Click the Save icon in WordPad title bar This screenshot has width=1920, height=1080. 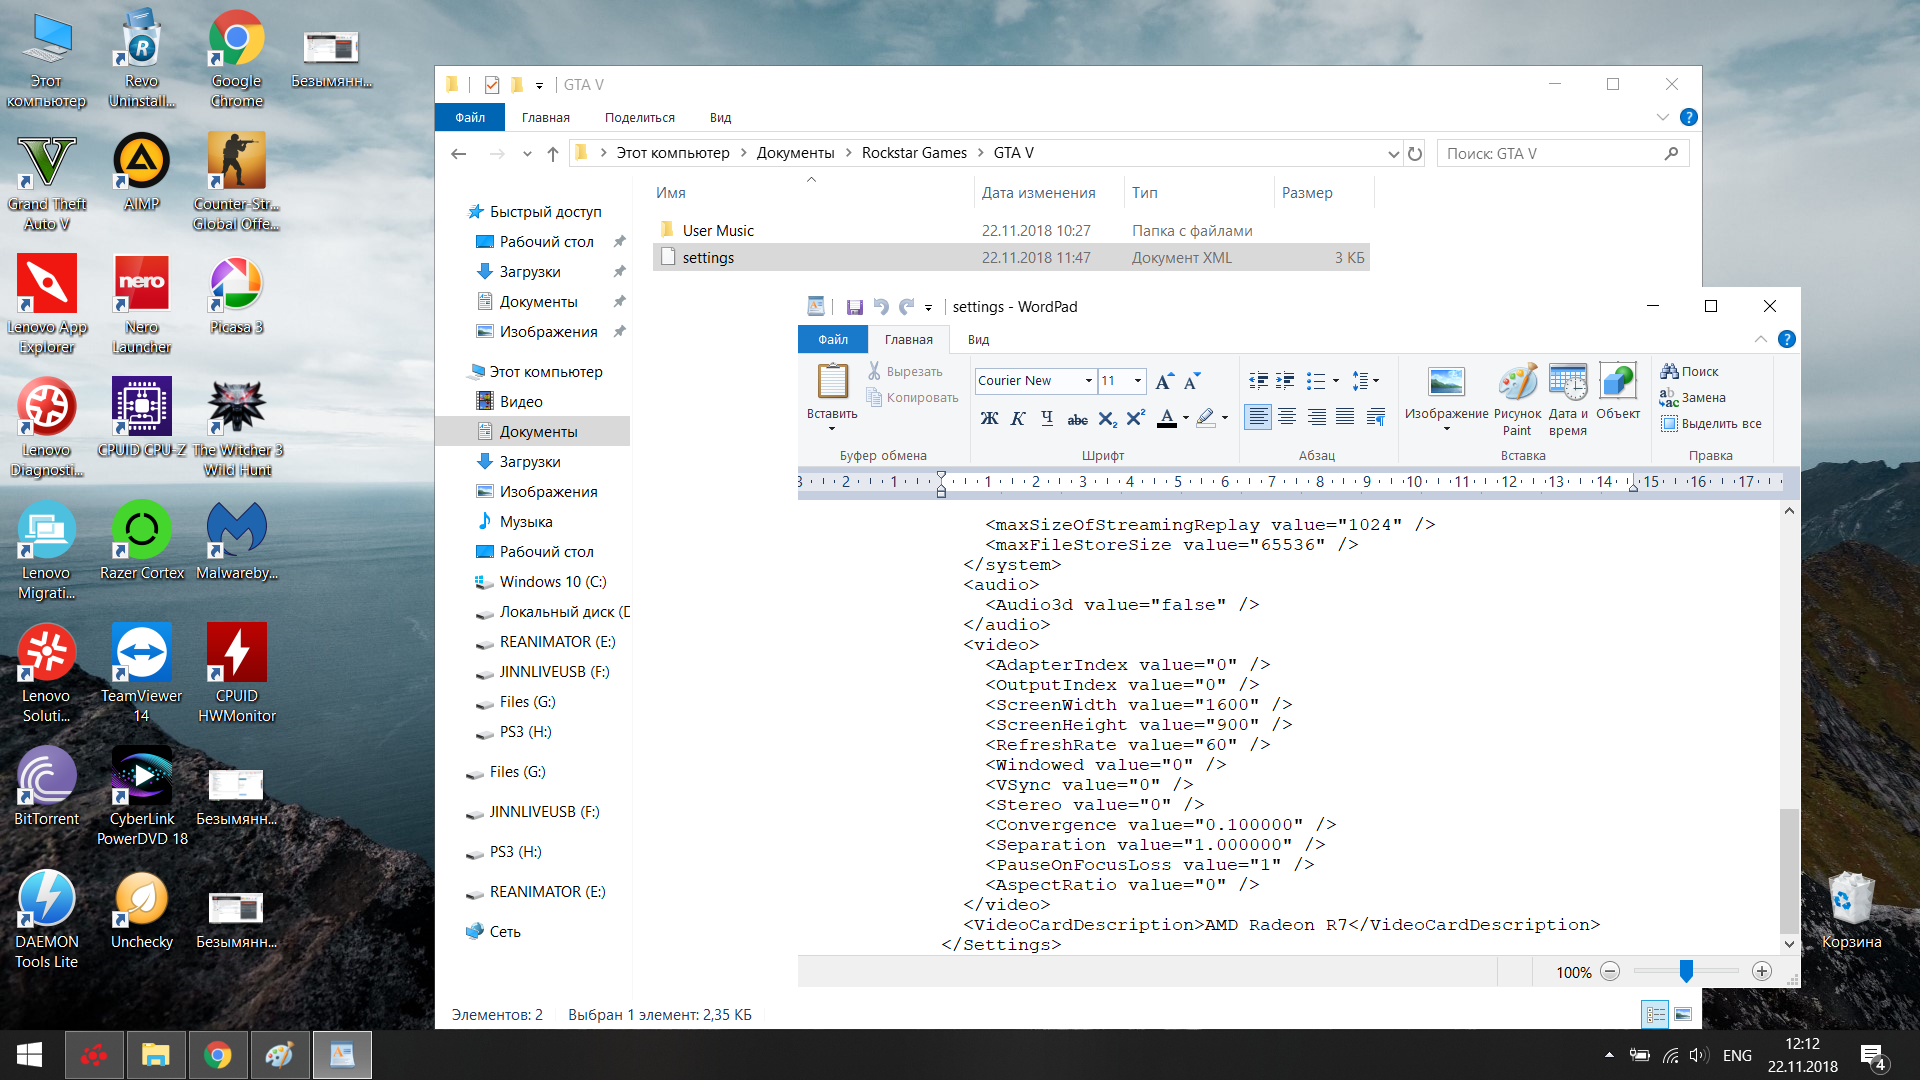(854, 307)
